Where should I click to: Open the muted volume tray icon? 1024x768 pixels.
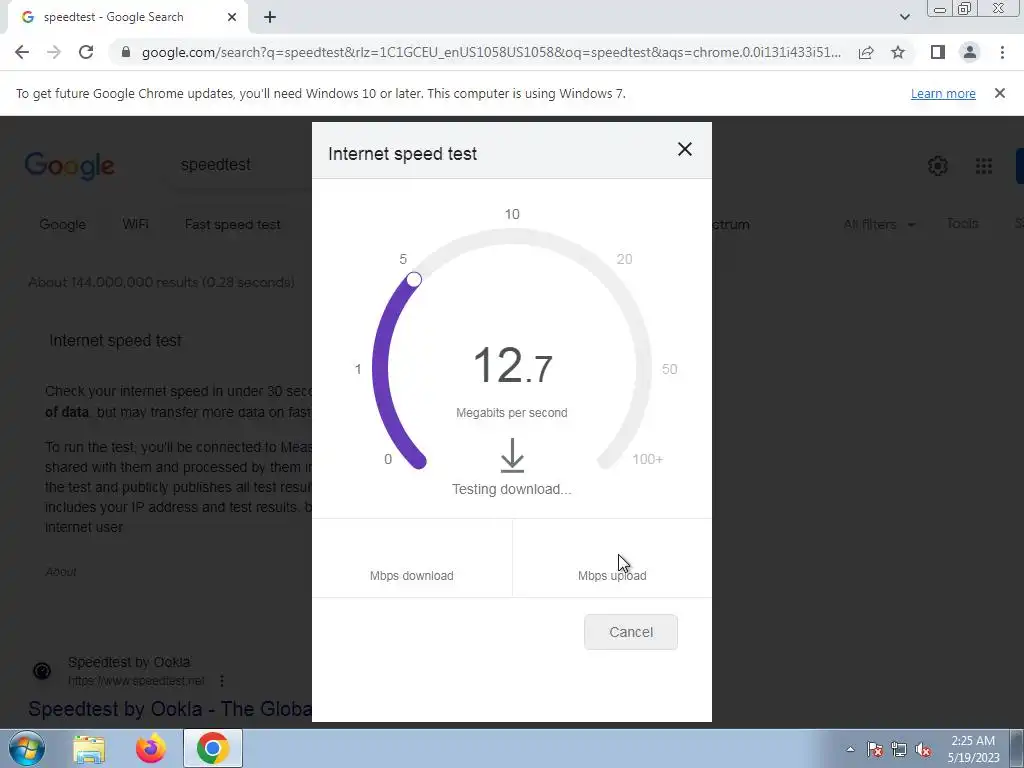[x=923, y=749]
